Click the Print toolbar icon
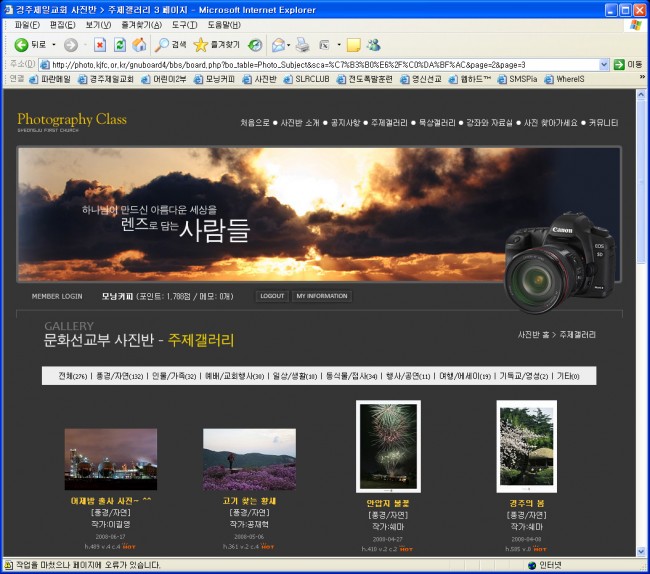Image resolution: width=650 pixels, height=574 pixels. (302, 45)
